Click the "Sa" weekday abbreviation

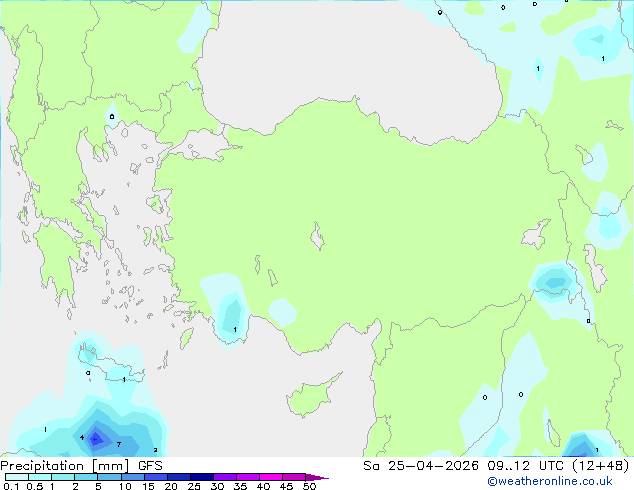click(x=371, y=466)
